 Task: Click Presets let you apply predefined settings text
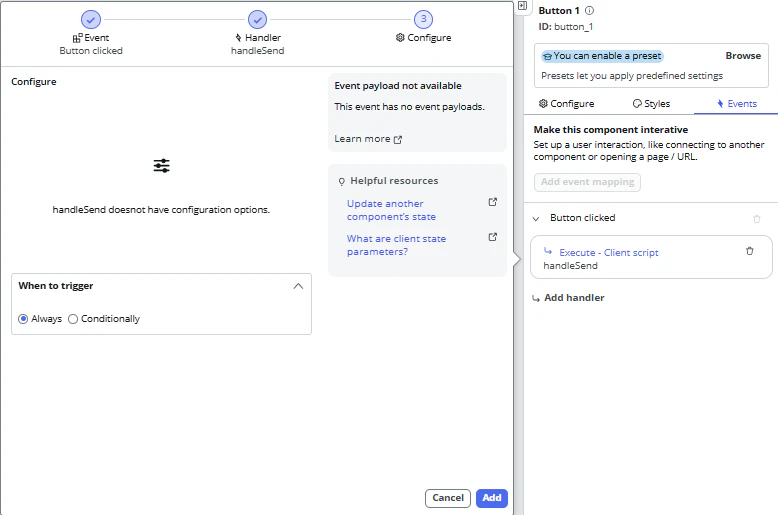[632, 76]
